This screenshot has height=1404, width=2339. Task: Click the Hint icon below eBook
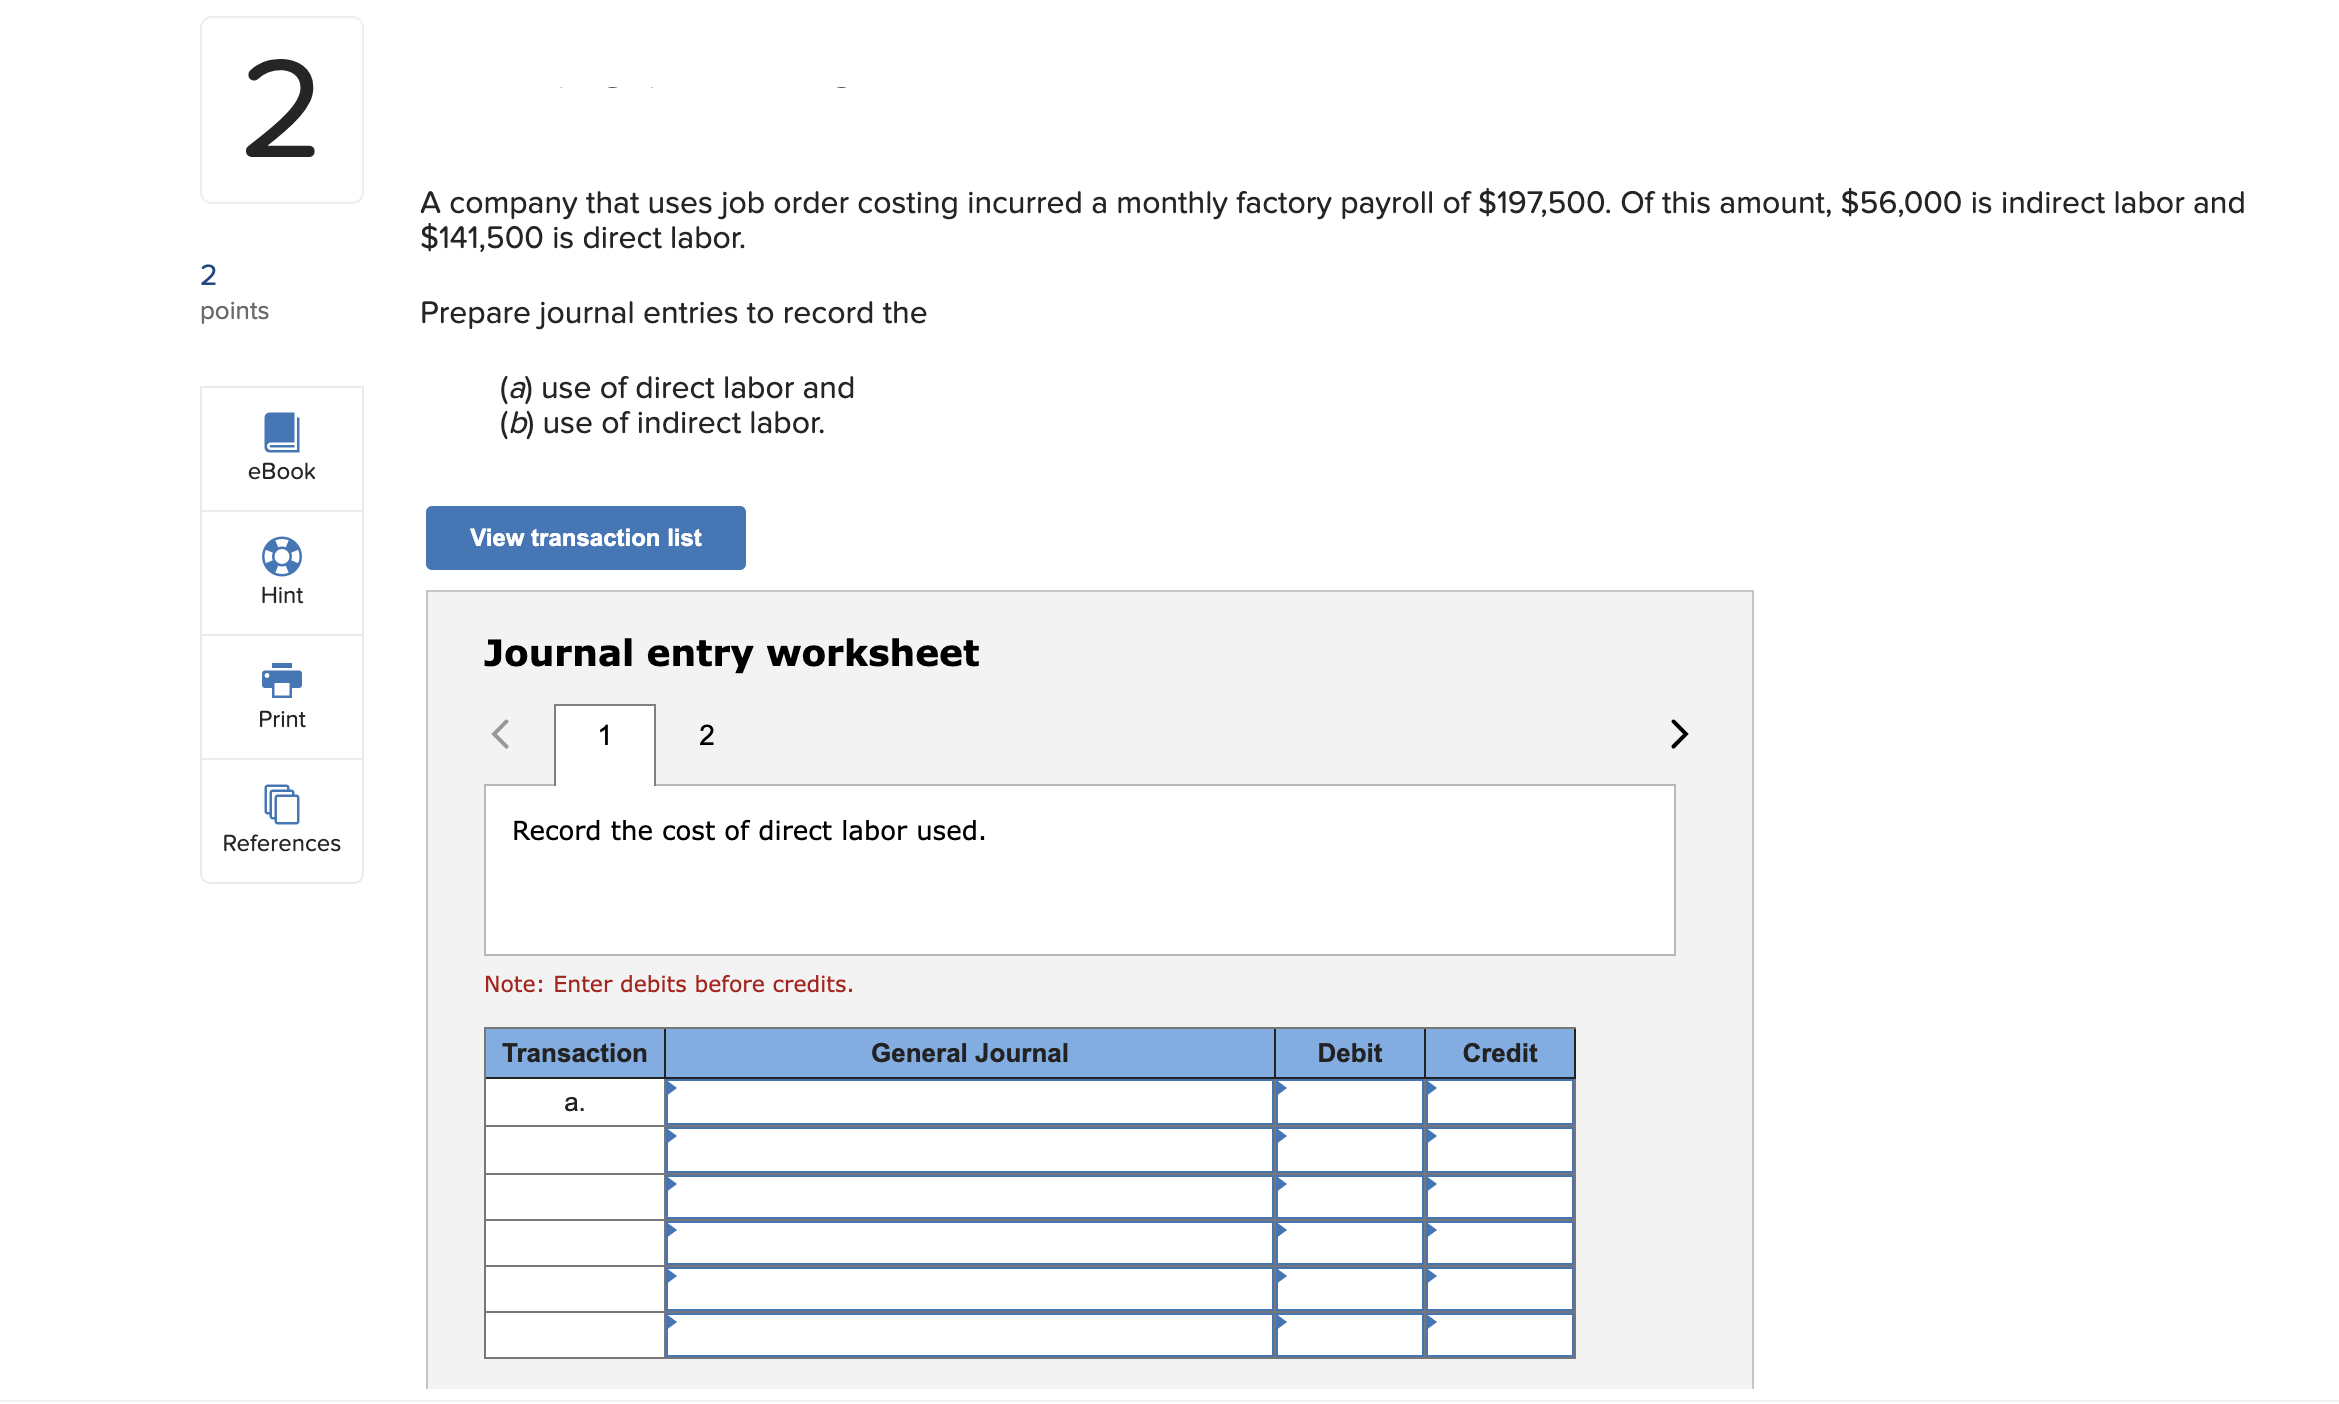coord(281,557)
